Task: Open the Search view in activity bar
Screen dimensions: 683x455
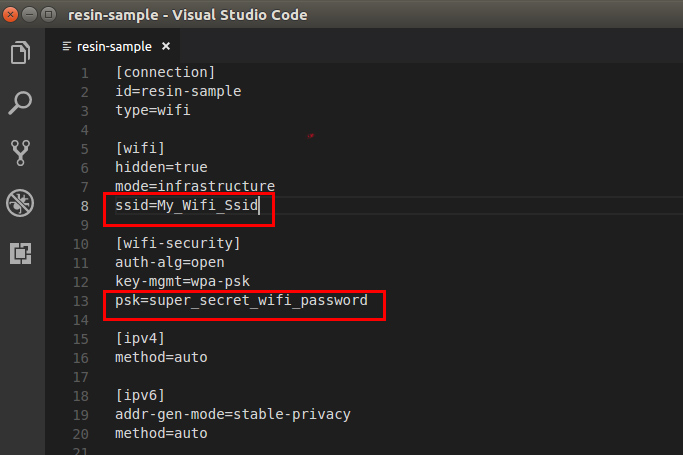Action: (20, 103)
